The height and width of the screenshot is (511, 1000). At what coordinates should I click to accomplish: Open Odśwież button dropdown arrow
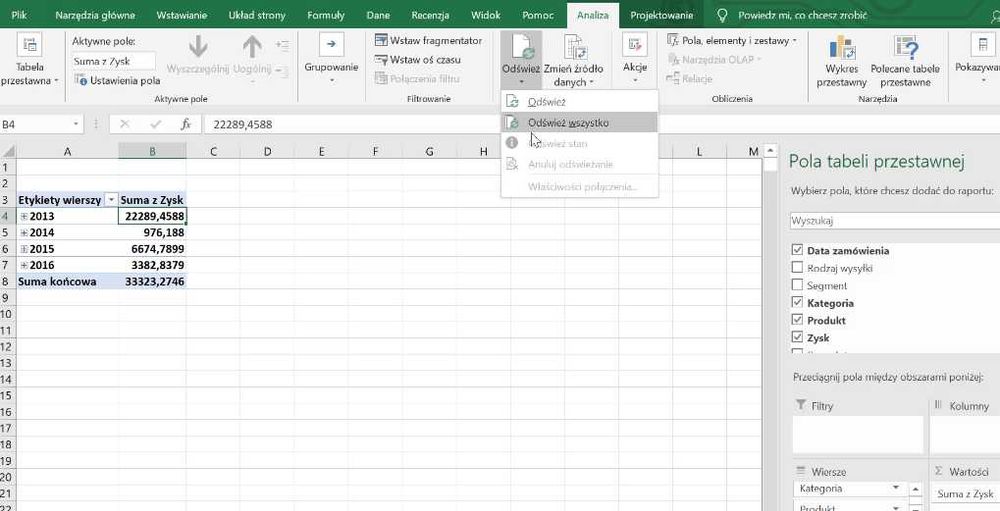coord(521,82)
